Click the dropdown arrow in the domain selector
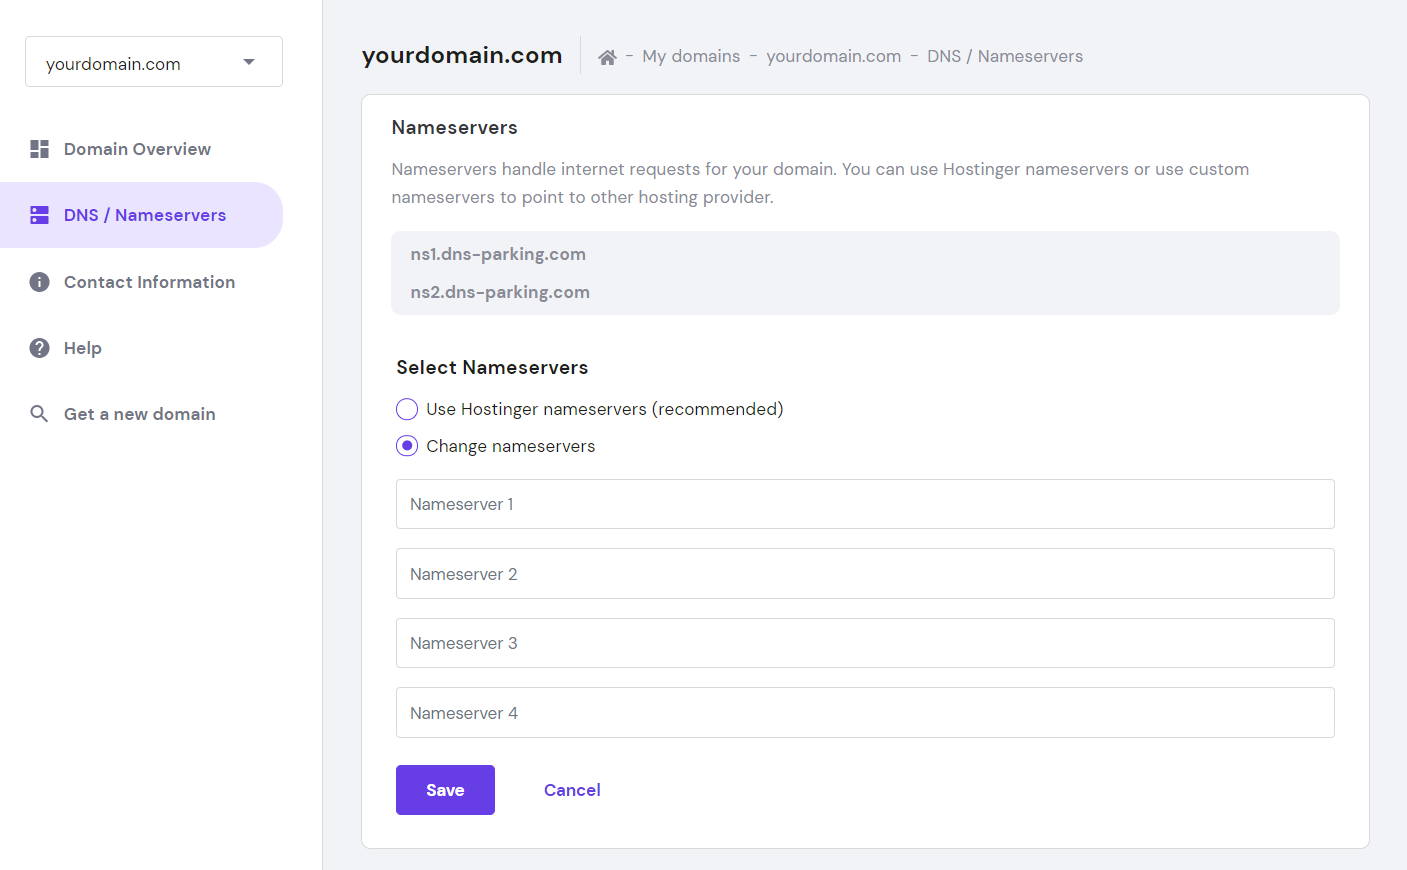The width and height of the screenshot is (1407, 870). click(249, 61)
